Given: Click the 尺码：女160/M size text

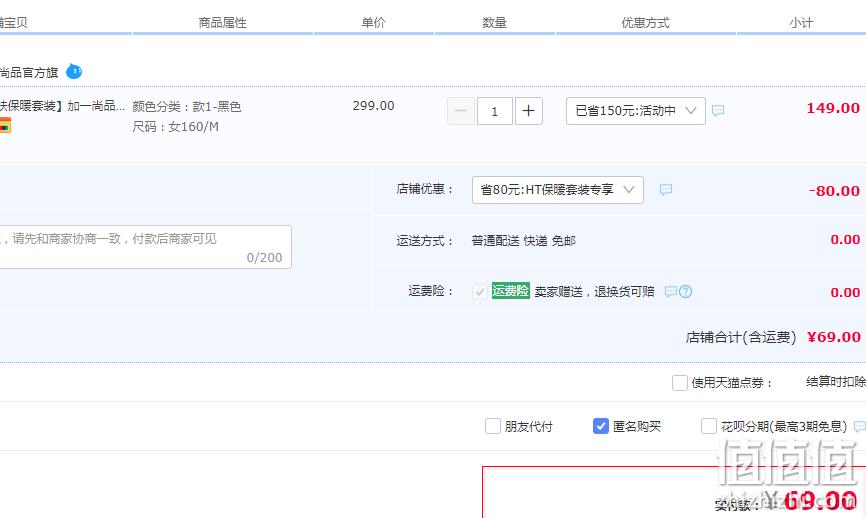Looking at the screenshot, I should coord(176,127).
